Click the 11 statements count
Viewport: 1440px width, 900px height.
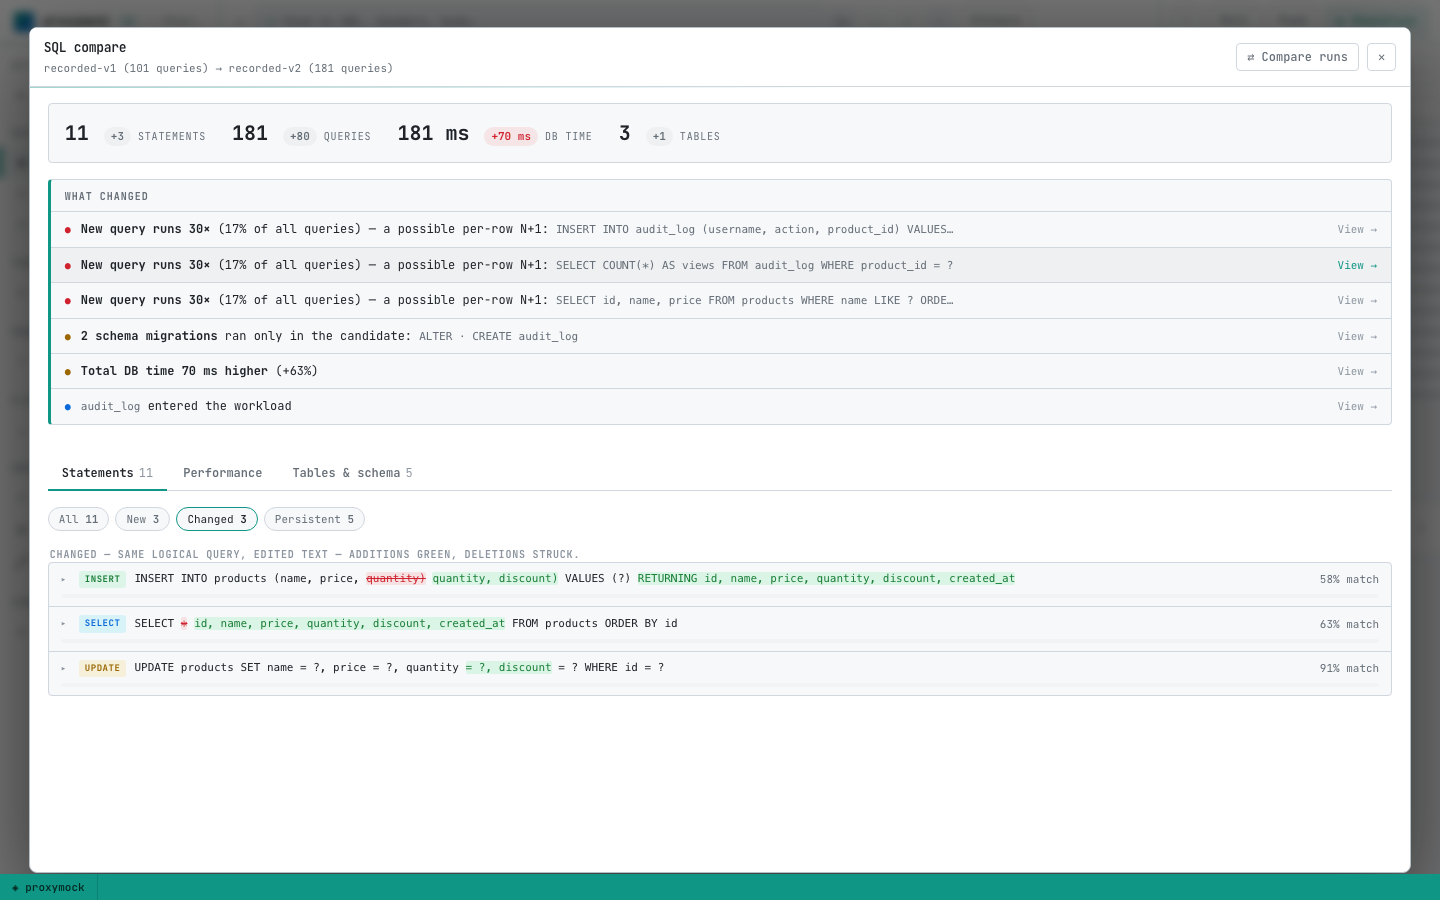[x=77, y=134]
